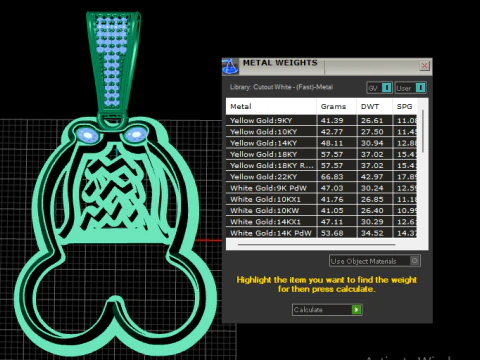Close the Metal Weights dialog
Viewport: 480px width, 360px height.
[x=424, y=66]
